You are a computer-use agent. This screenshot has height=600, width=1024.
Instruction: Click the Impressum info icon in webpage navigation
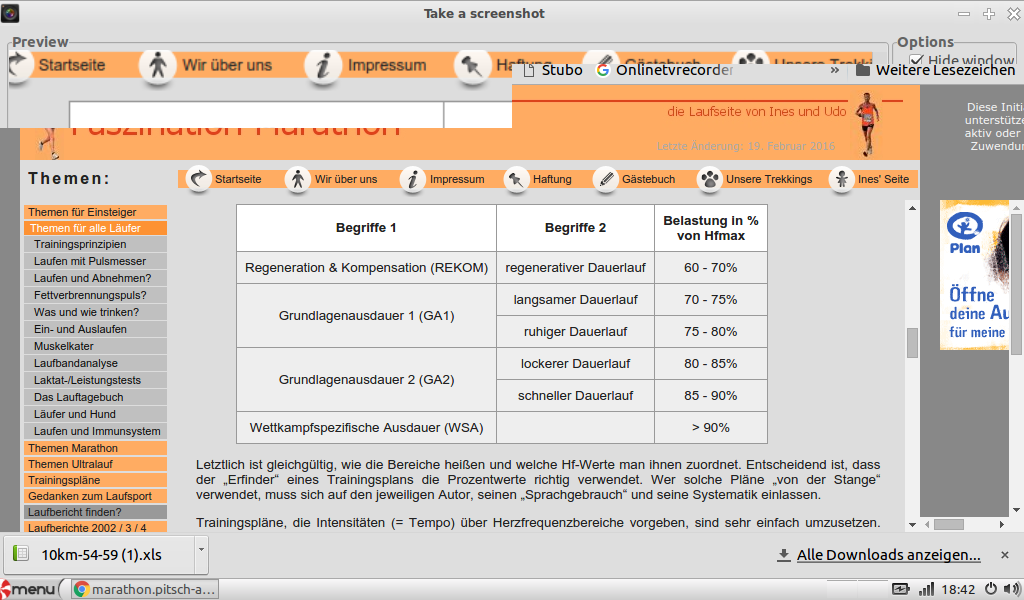click(x=412, y=179)
